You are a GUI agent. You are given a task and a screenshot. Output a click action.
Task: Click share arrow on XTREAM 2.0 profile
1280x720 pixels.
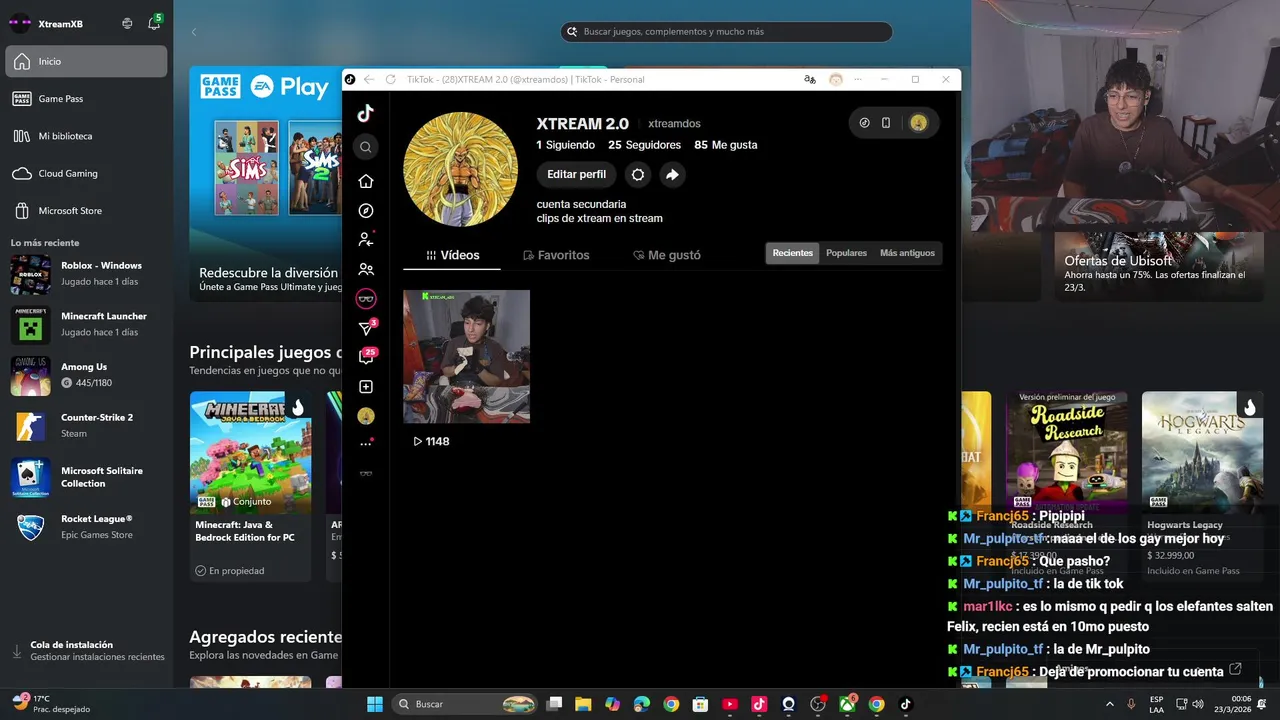click(672, 175)
